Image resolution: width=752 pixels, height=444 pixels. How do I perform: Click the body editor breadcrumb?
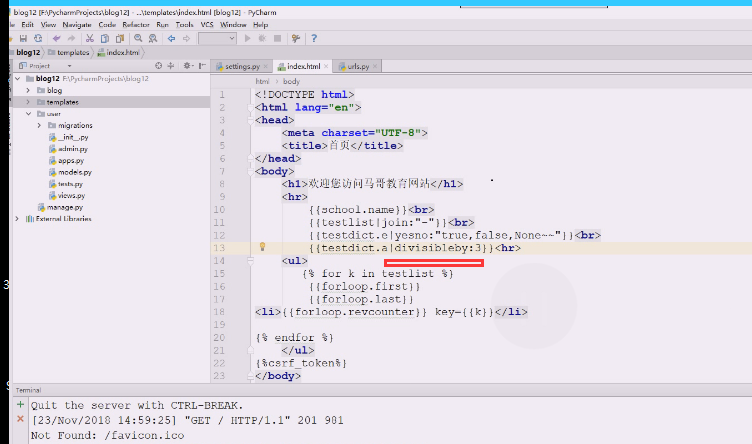click(x=291, y=82)
